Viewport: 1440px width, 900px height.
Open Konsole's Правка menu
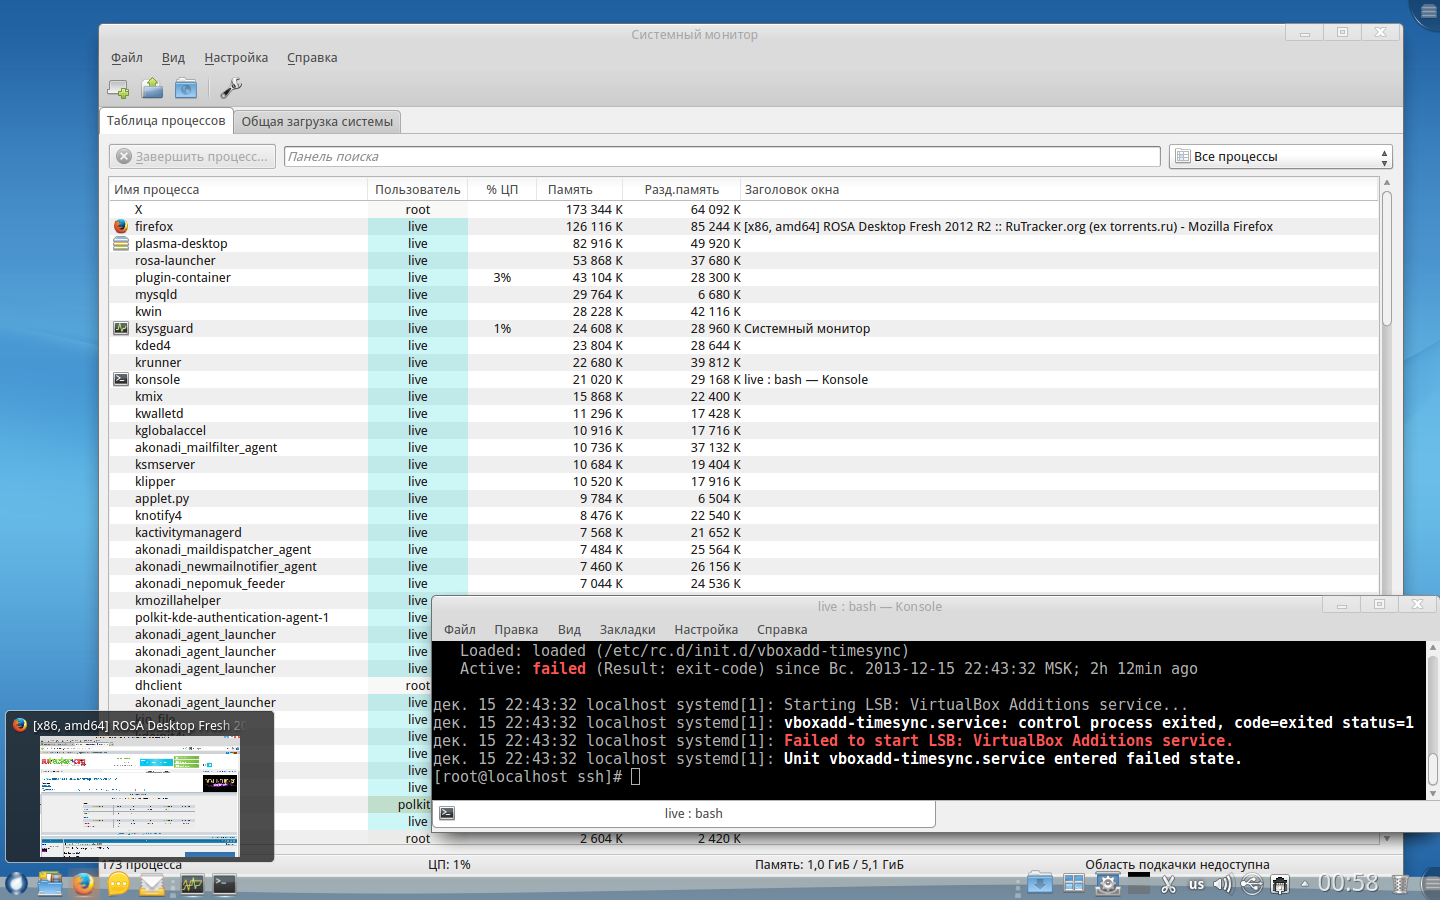coord(516,630)
